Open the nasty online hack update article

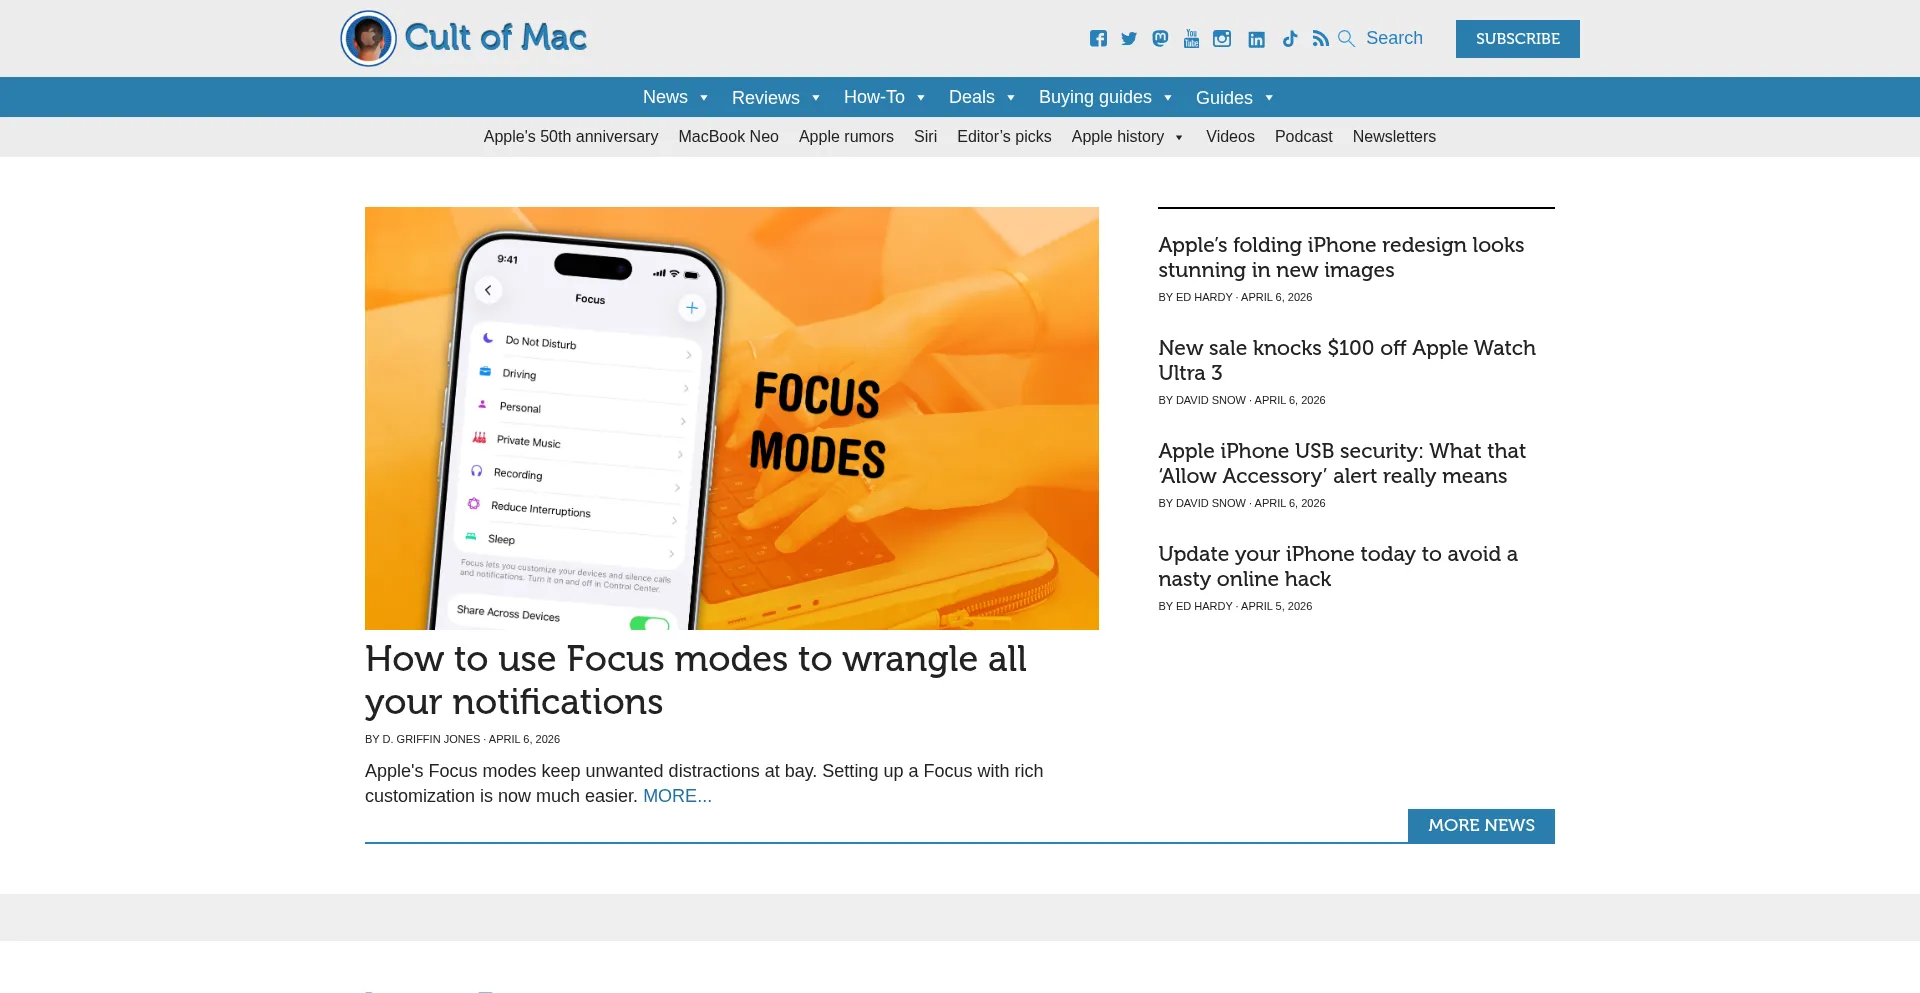coord(1338,566)
